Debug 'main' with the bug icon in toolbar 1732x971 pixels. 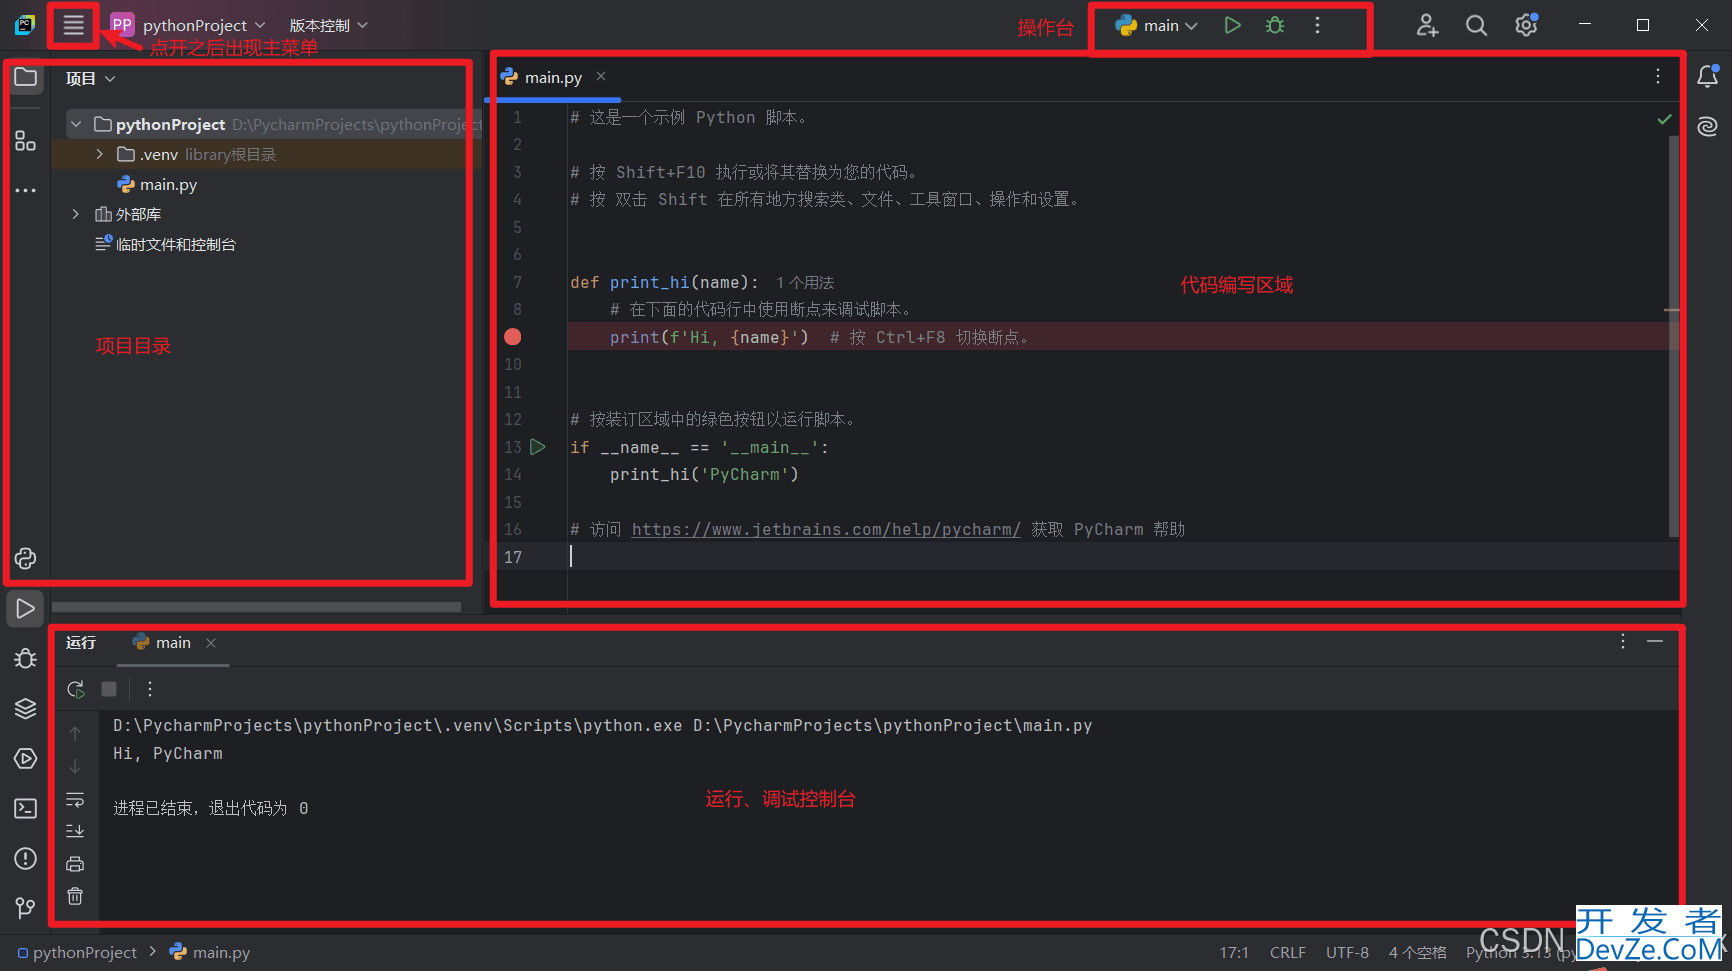click(x=1275, y=25)
